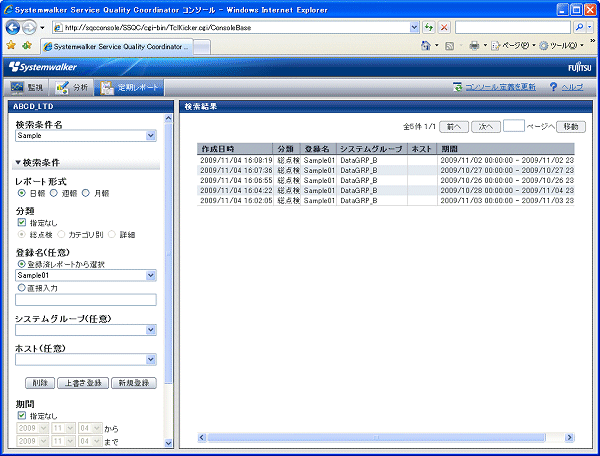The height and width of the screenshot is (456, 600).
Task: Switch to the 分析 tab
Action: [72, 88]
